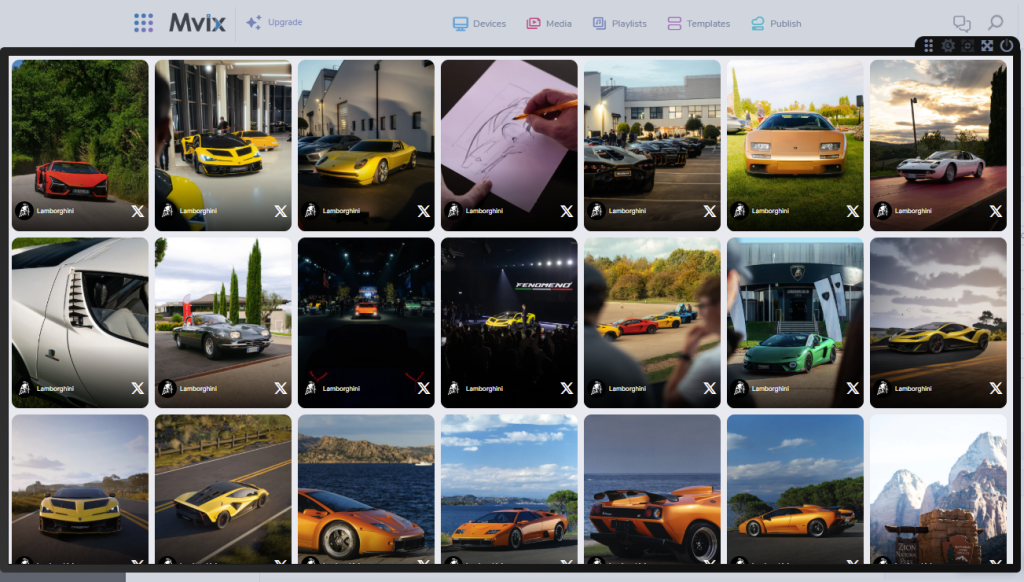This screenshot has width=1024, height=582.
Task: Open the preview schedule gear icon
Action: (948, 46)
